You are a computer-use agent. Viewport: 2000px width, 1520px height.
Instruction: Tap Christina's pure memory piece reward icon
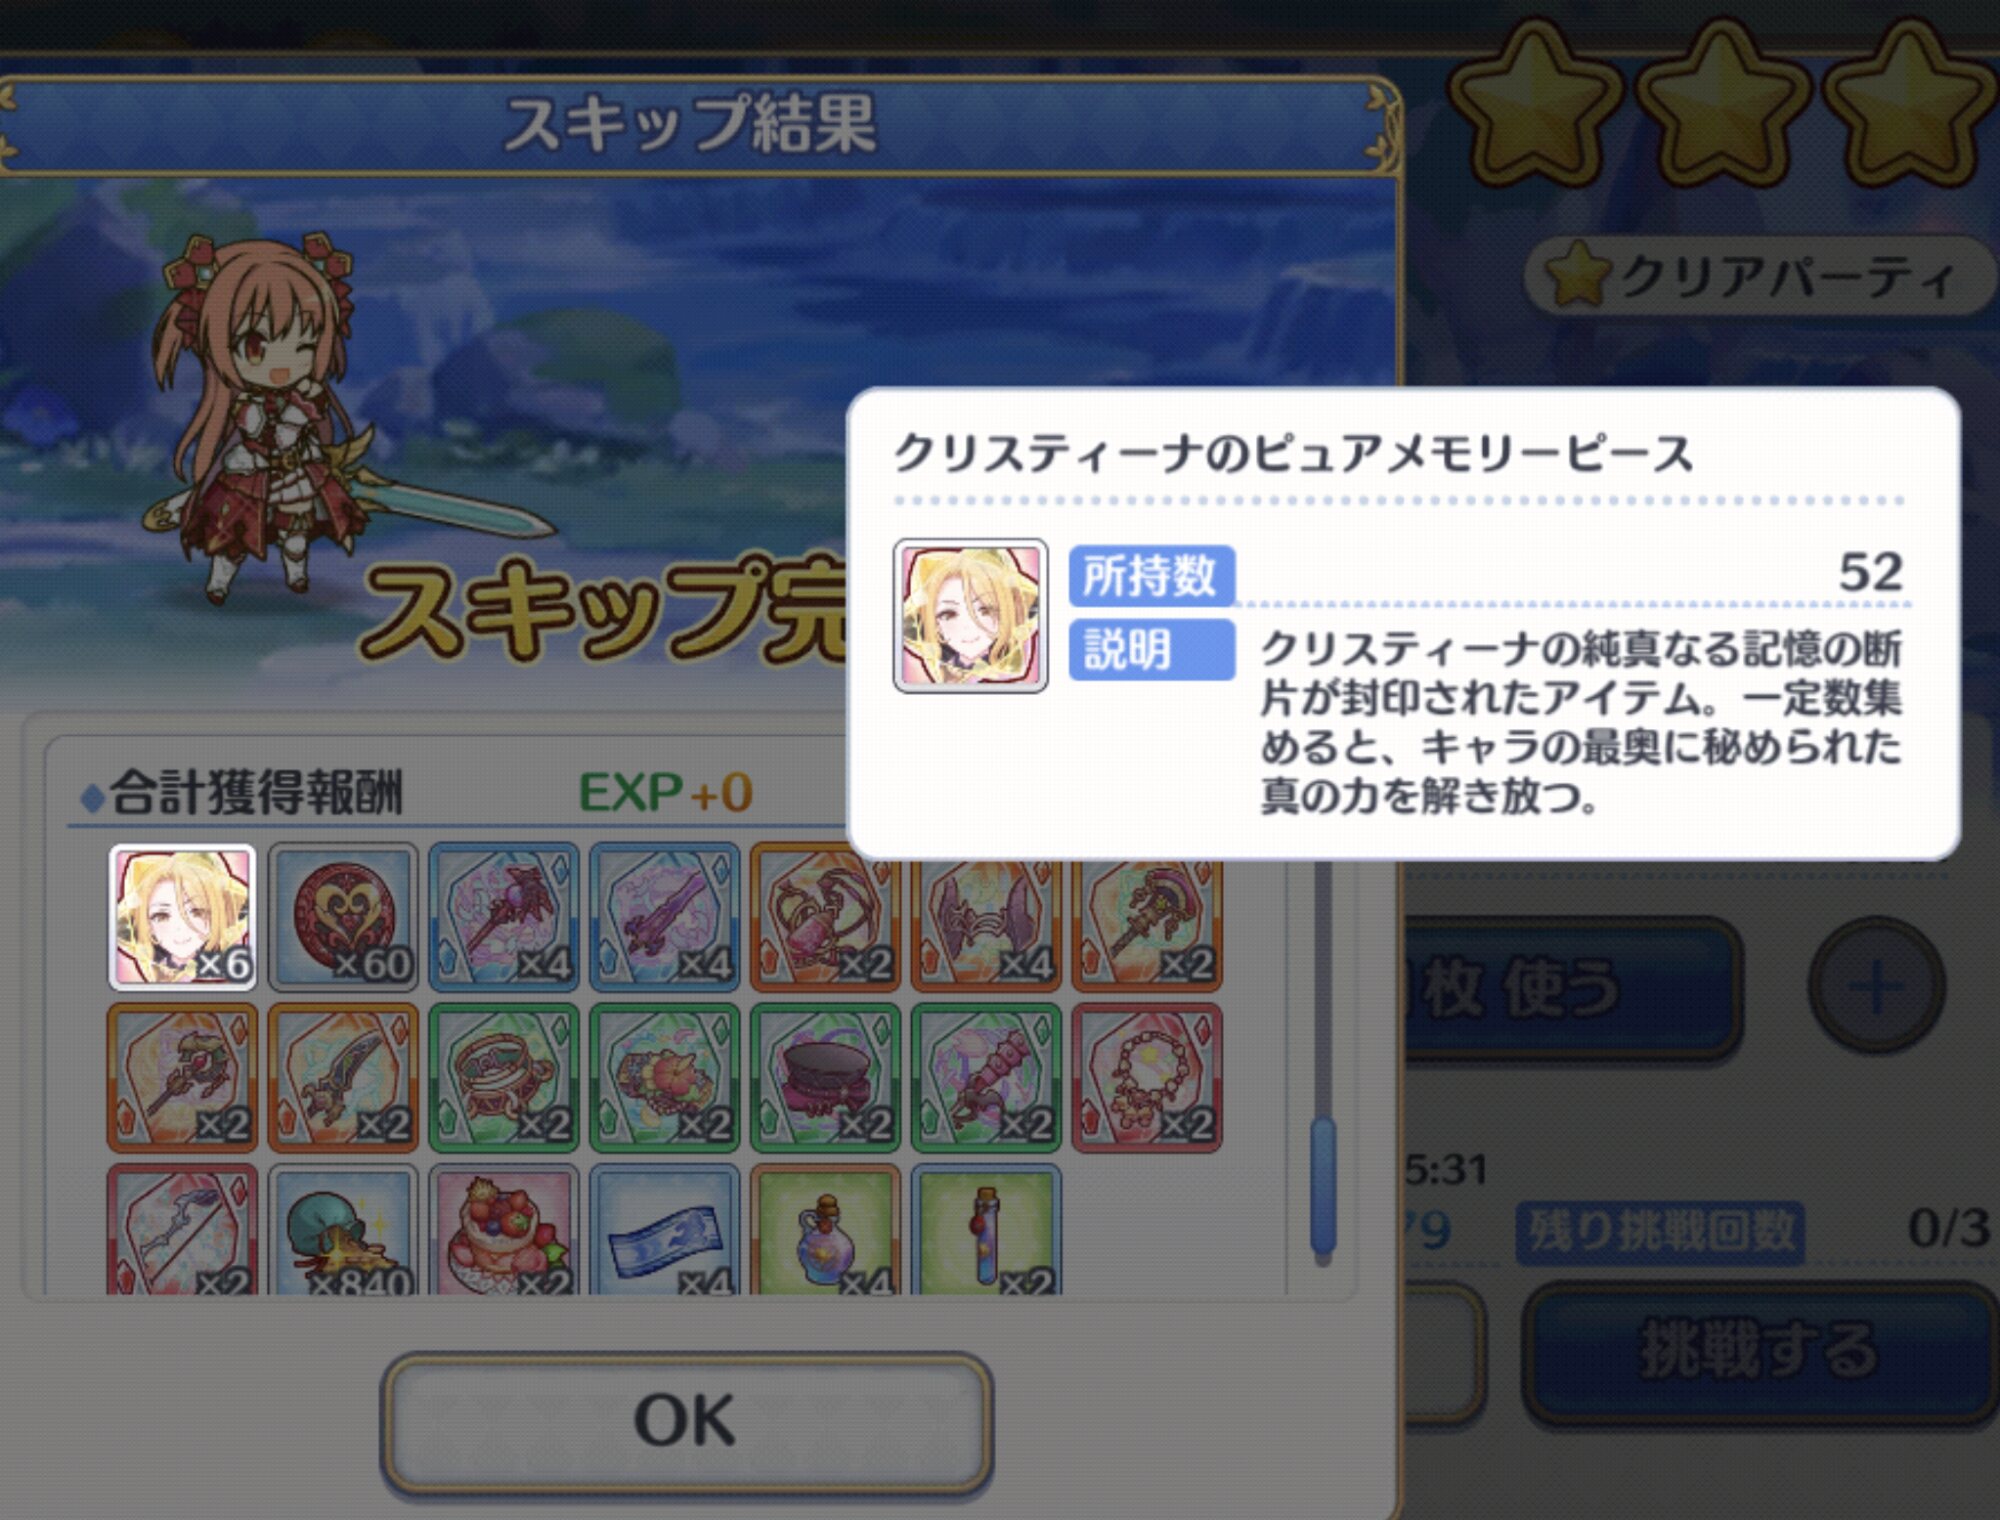tap(182, 917)
